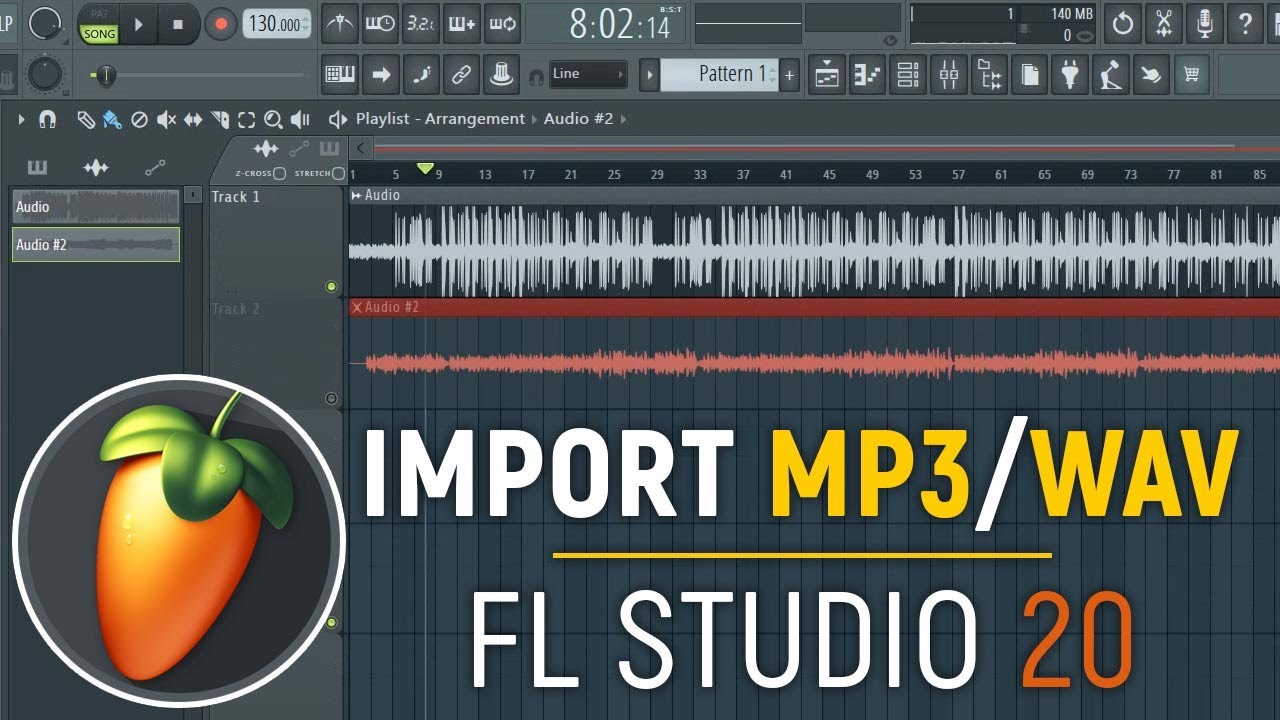
Task: Open the content library cart icon
Action: tap(1191, 74)
